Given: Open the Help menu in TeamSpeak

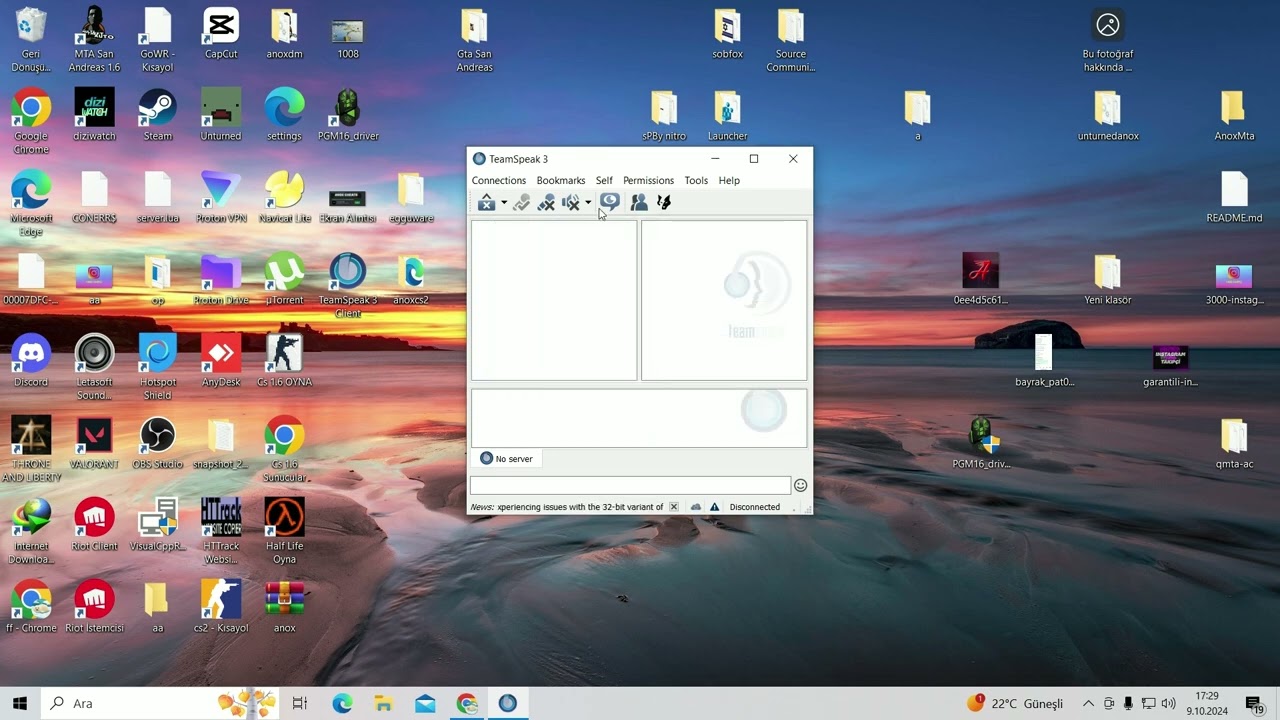Looking at the screenshot, I should (729, 180).
